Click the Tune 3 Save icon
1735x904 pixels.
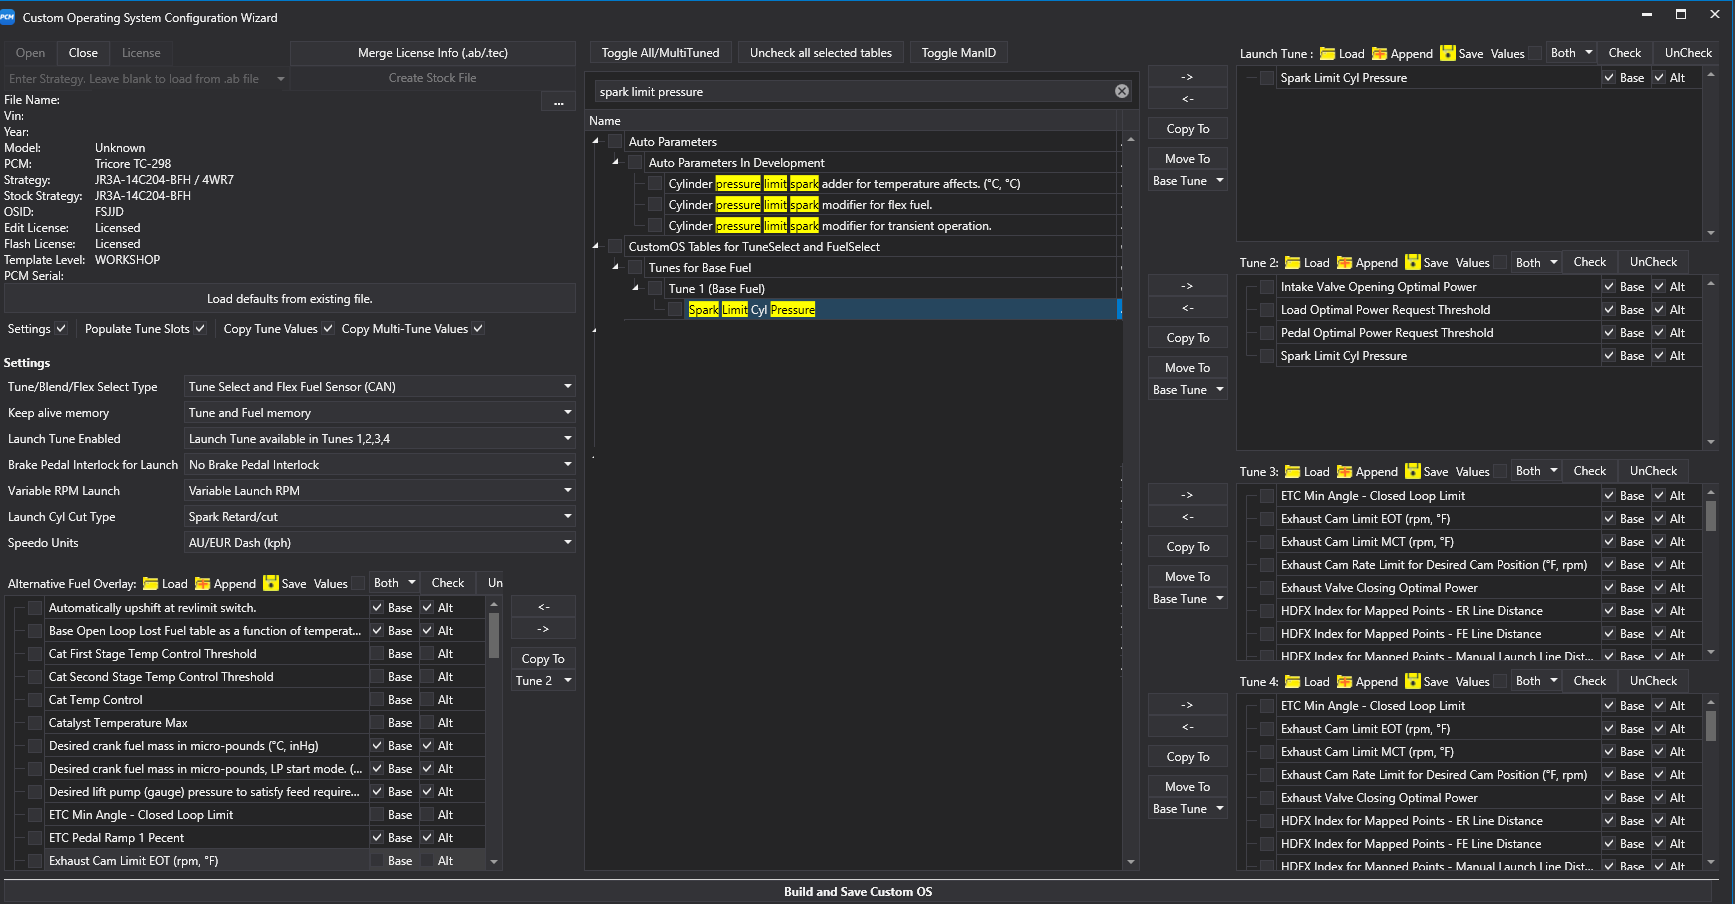coord(1413,472)
